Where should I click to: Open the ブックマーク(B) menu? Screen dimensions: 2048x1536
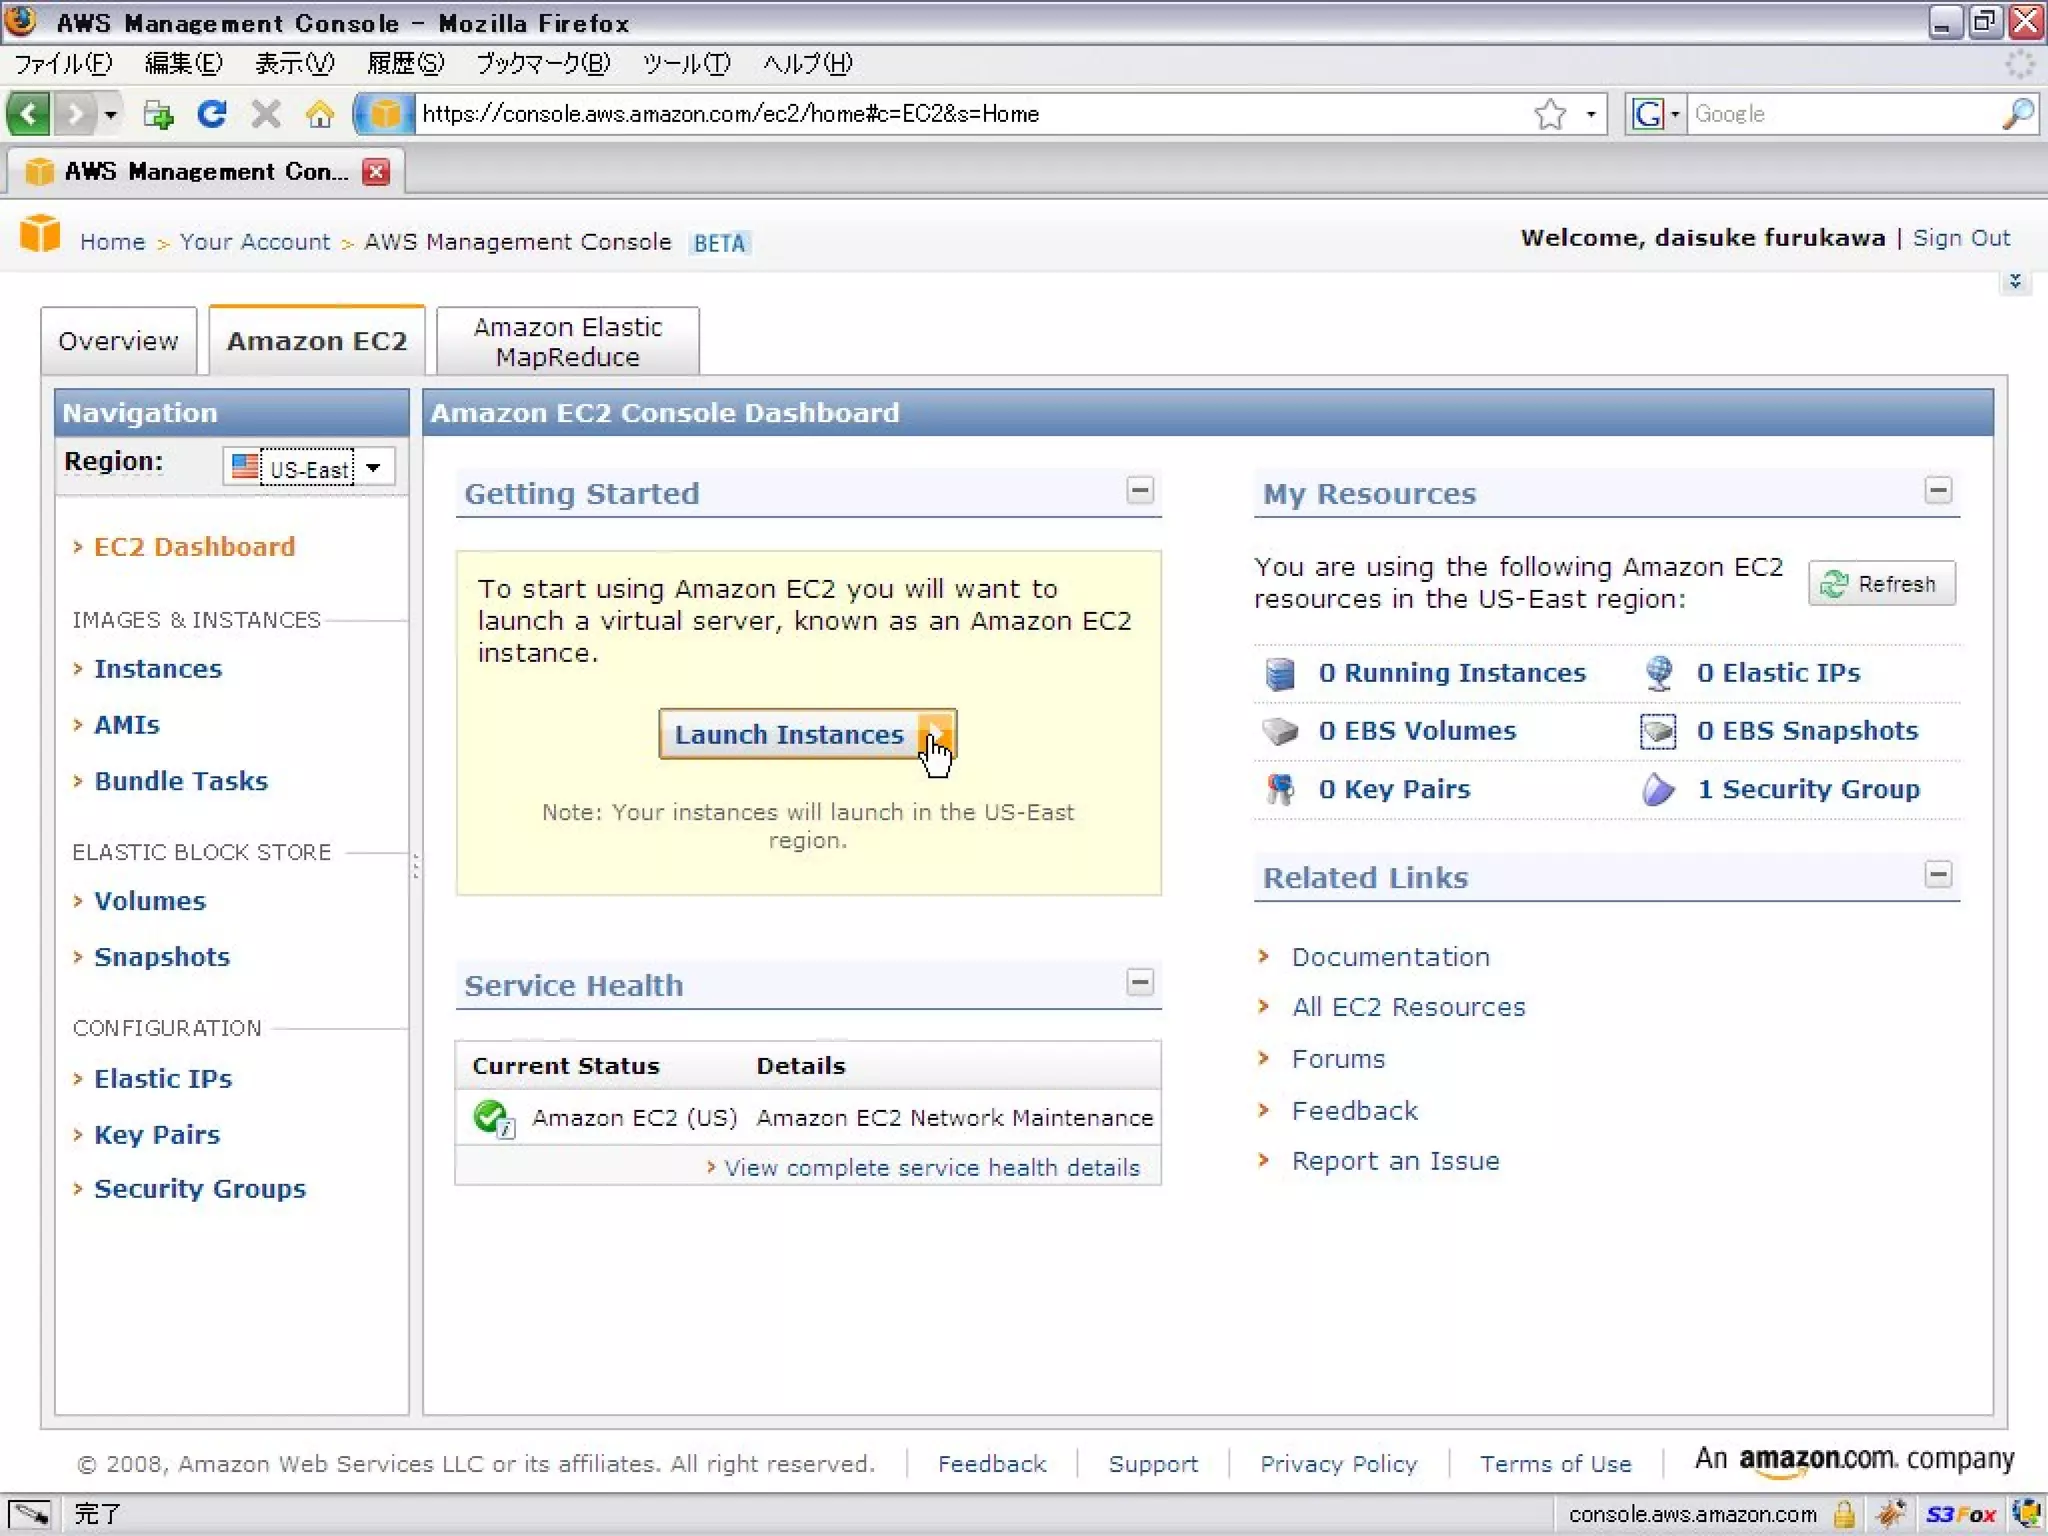tap(543, 64)
